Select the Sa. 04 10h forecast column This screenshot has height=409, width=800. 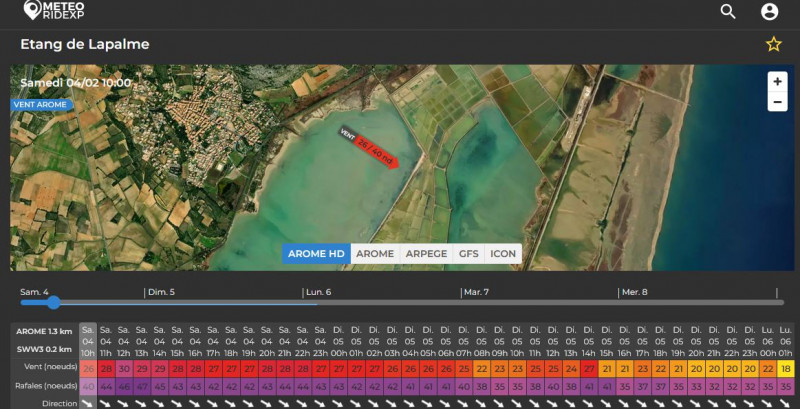(x=88, y=340)
